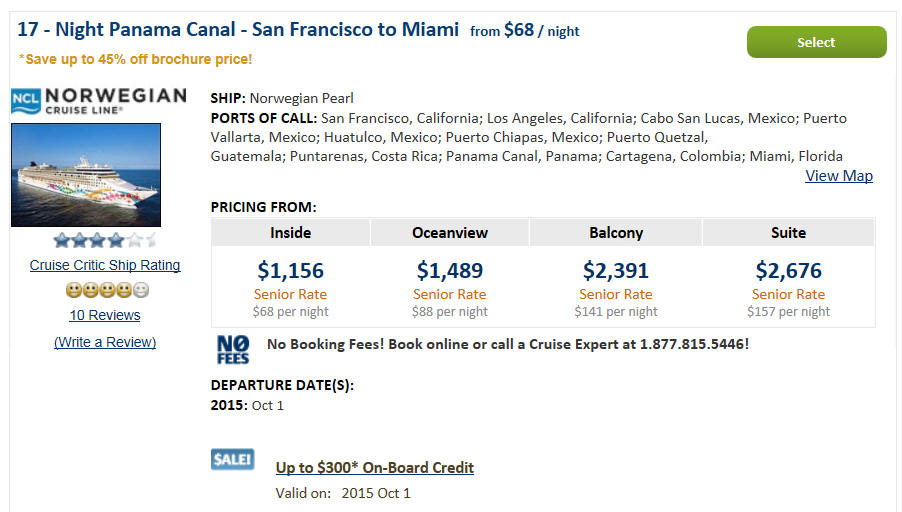This screenshot has width=902, height=512.
Task: Click the Write a Review link
Action: point(105,342)
